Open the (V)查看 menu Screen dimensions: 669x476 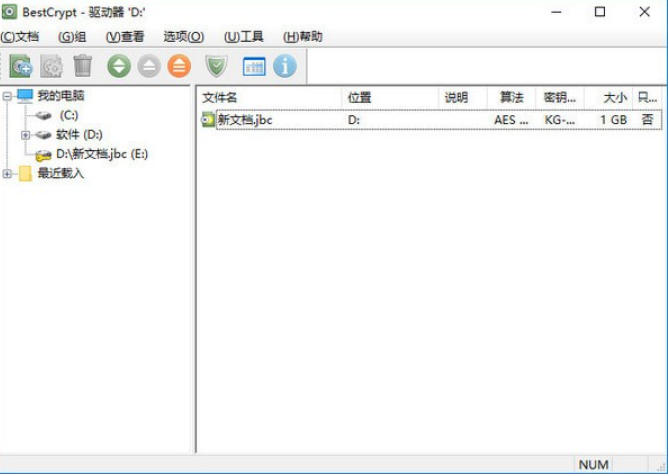pos(125,37)
